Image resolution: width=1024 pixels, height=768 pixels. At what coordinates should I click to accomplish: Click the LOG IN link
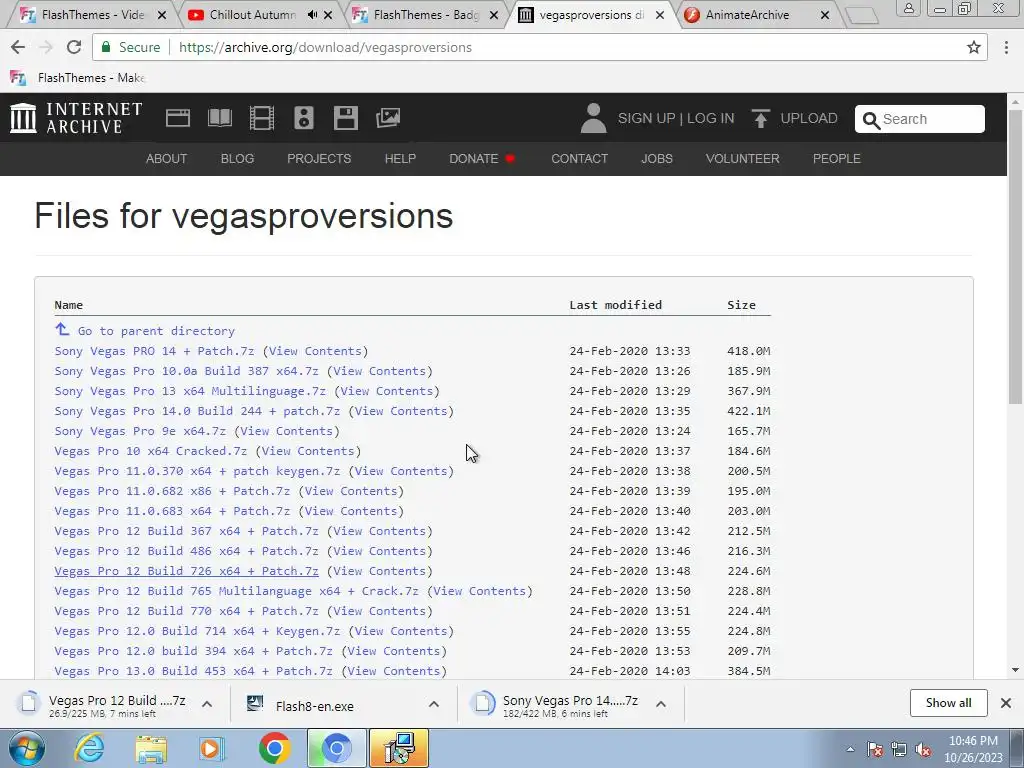(711, 118)
